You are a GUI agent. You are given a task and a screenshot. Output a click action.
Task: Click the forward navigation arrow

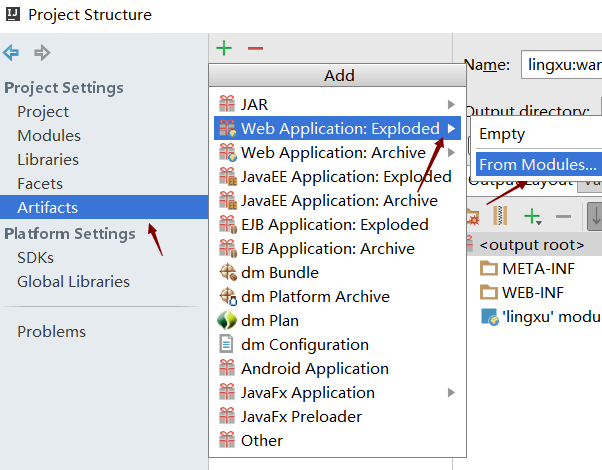click(x=42, y=53)
